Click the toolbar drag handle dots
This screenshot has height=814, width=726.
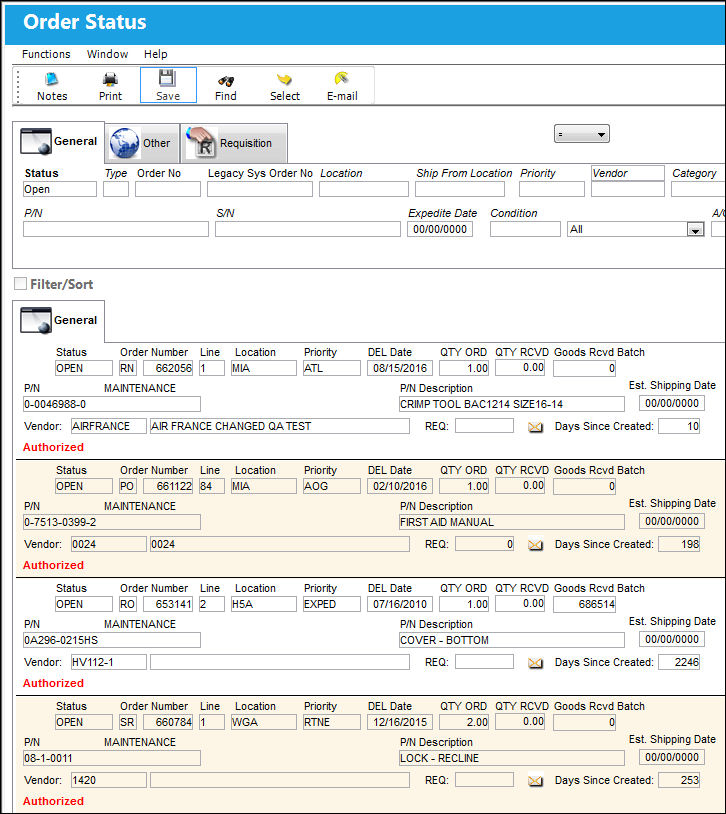pos(18,86)
